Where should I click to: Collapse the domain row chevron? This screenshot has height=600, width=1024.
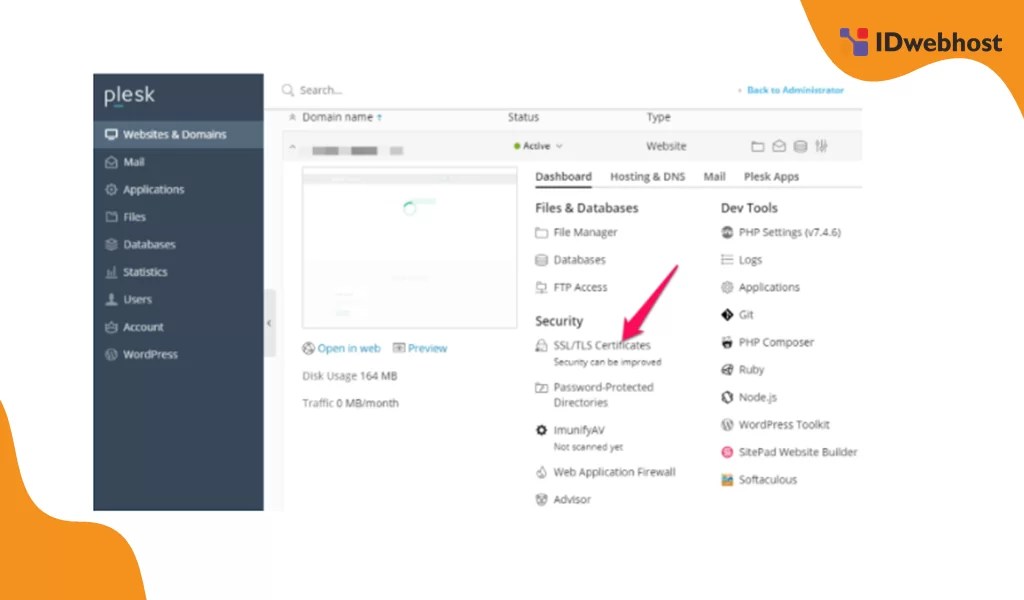[292, 148]
